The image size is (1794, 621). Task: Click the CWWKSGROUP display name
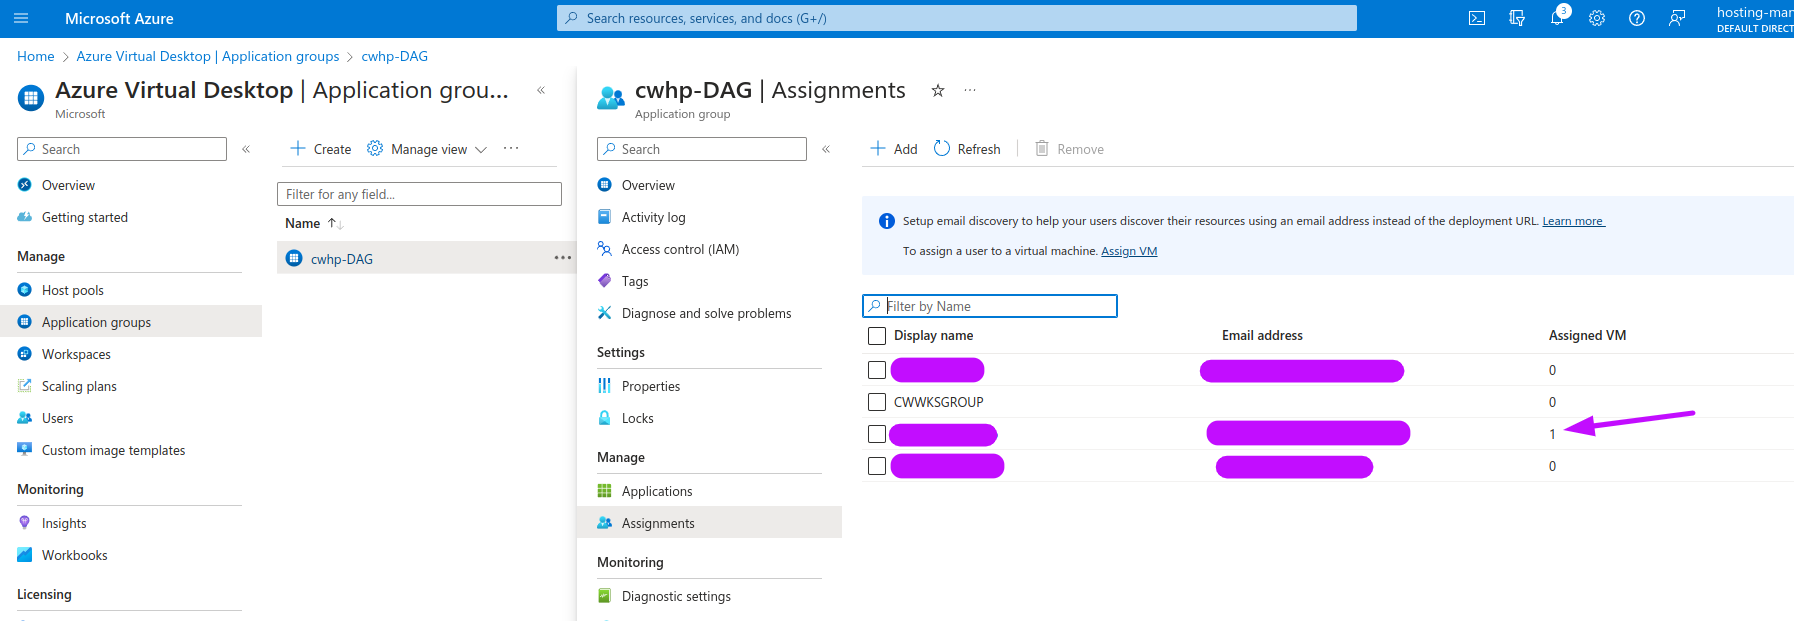click(x=939, y=402)
